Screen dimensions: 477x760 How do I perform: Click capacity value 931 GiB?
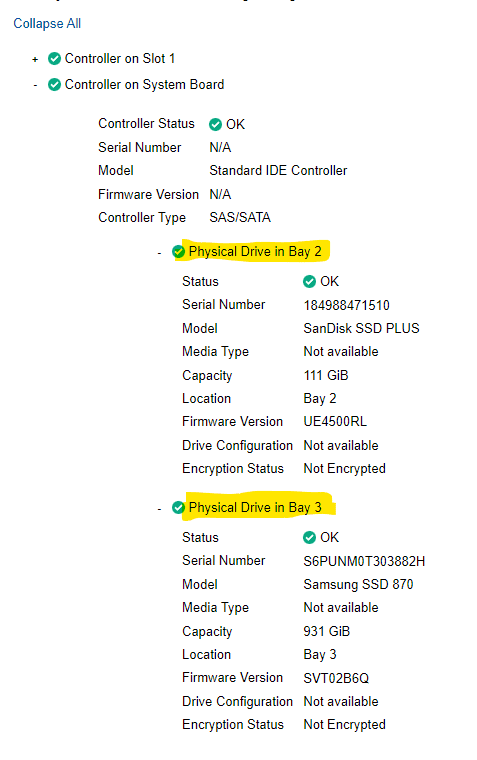coord(327,632)
